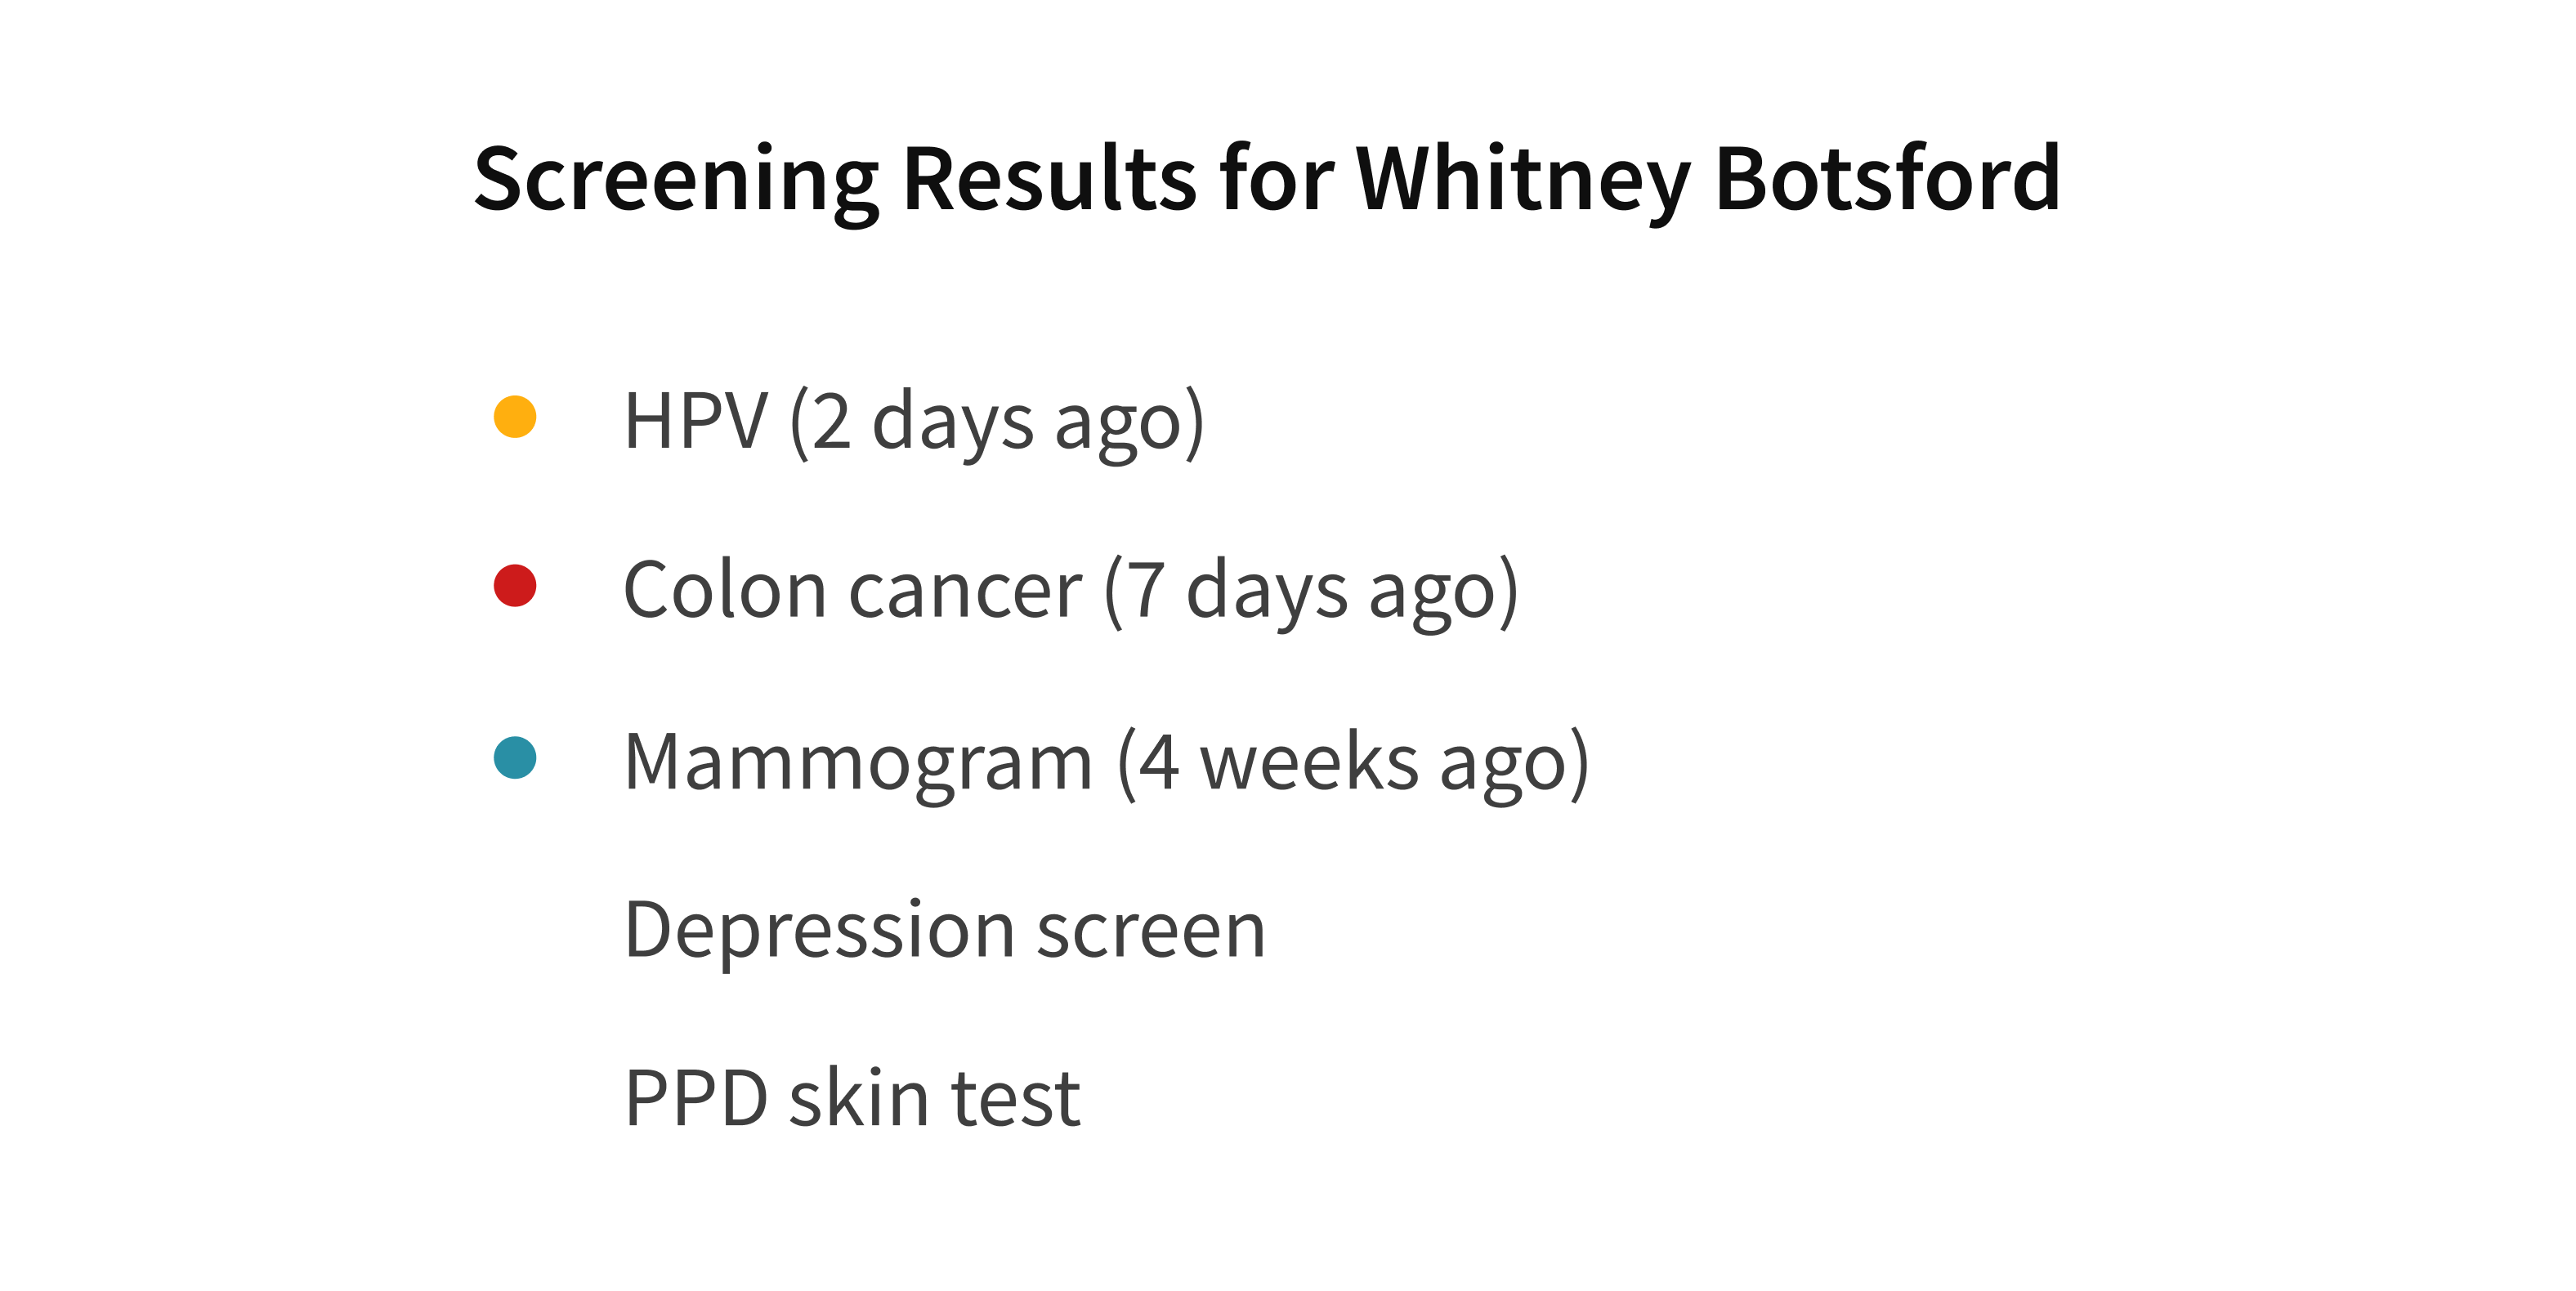Click the word 'Depression' in the list

point(820,931)
